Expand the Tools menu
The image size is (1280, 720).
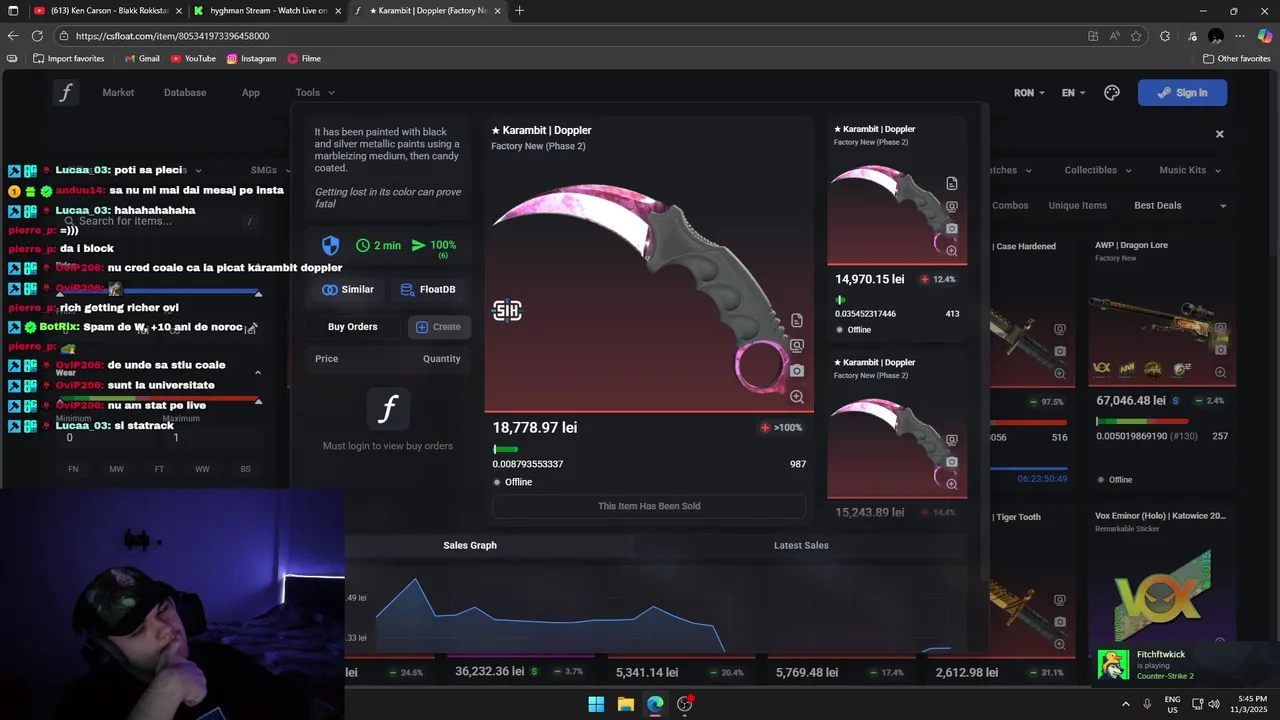pos(314,93)
